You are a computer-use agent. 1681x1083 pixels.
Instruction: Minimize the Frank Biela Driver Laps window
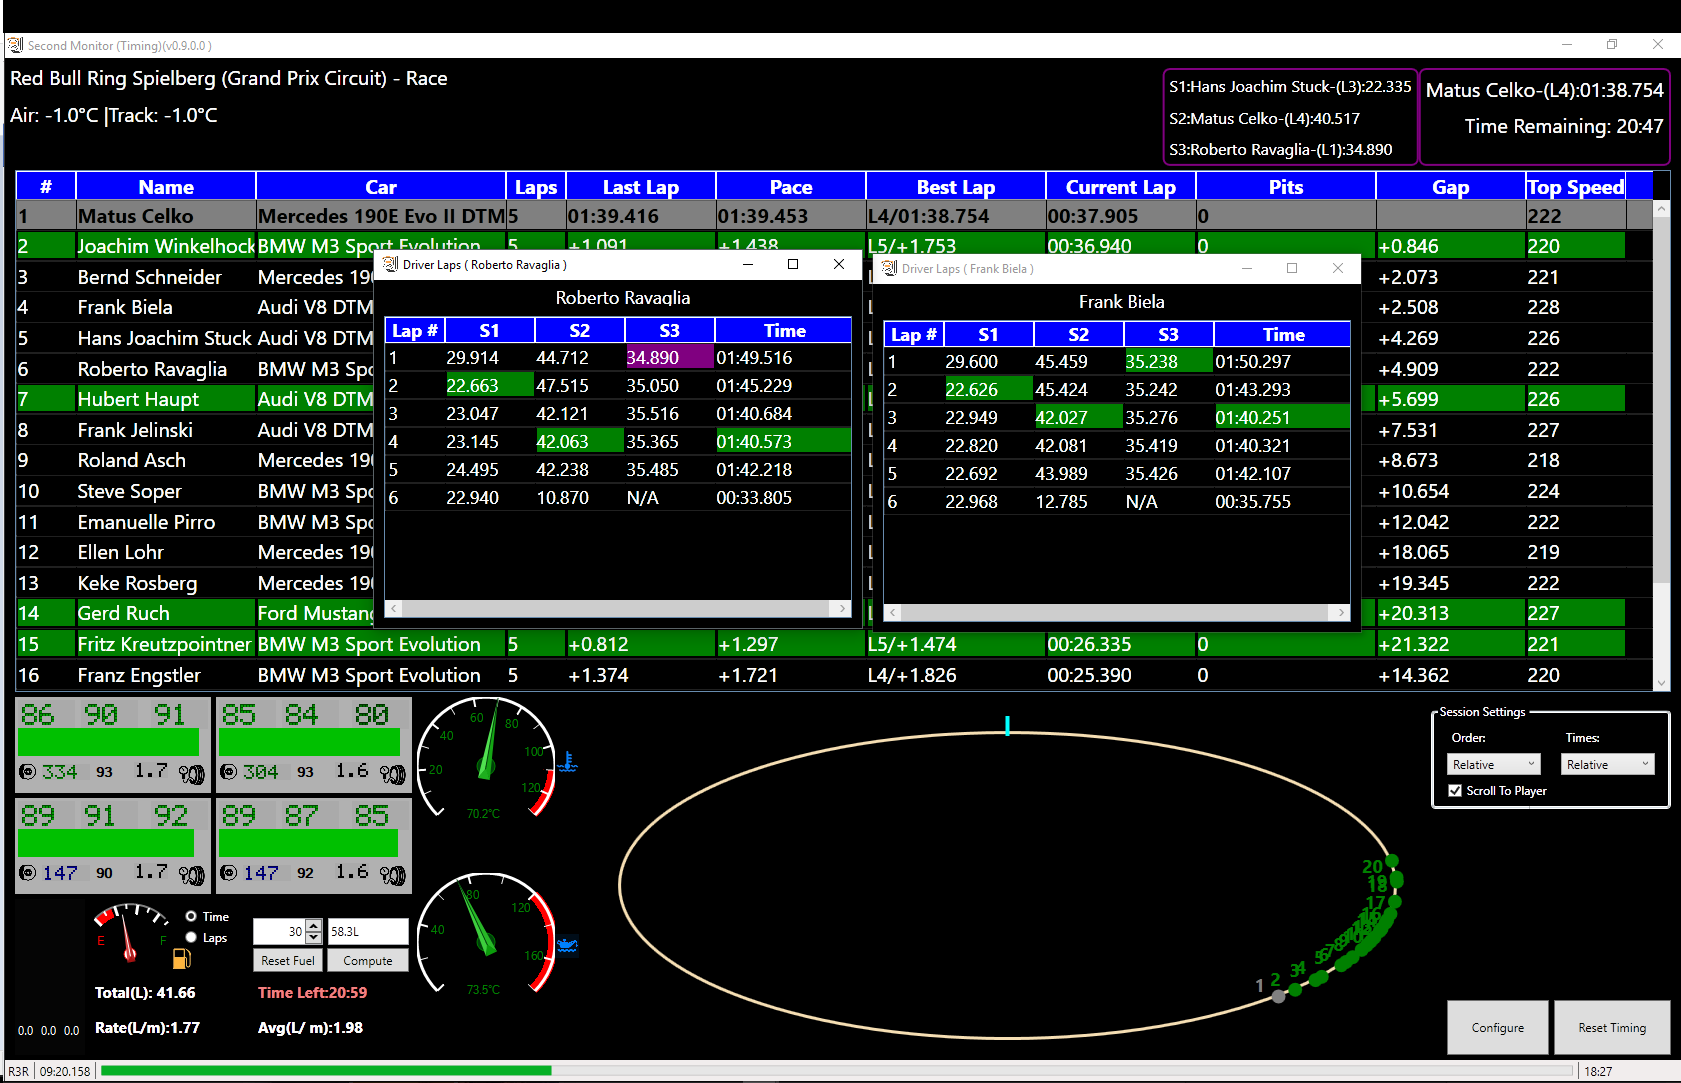point(1247,268)
